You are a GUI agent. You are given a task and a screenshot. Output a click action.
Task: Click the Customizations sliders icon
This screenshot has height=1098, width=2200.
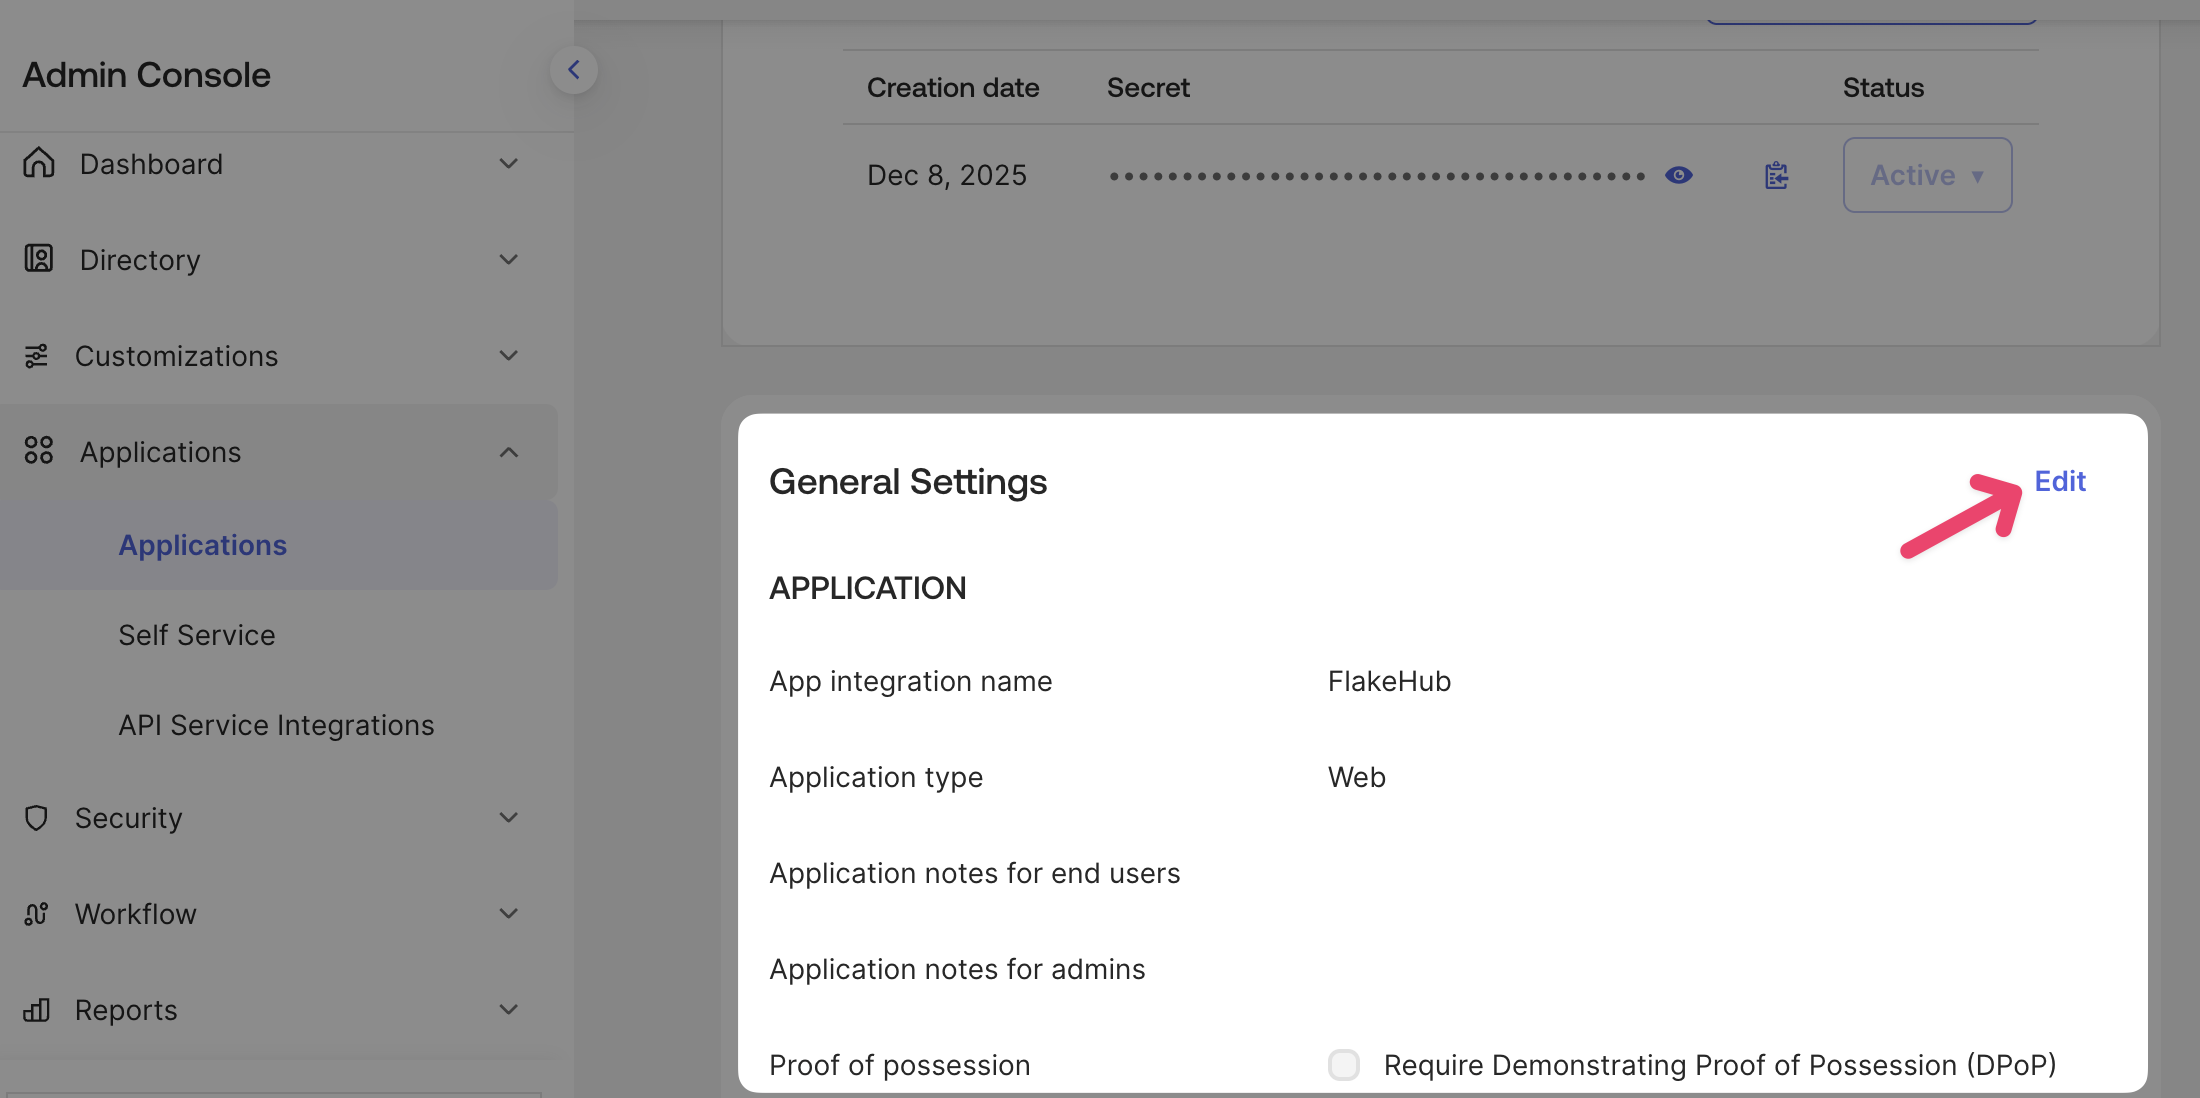[38, 356]
